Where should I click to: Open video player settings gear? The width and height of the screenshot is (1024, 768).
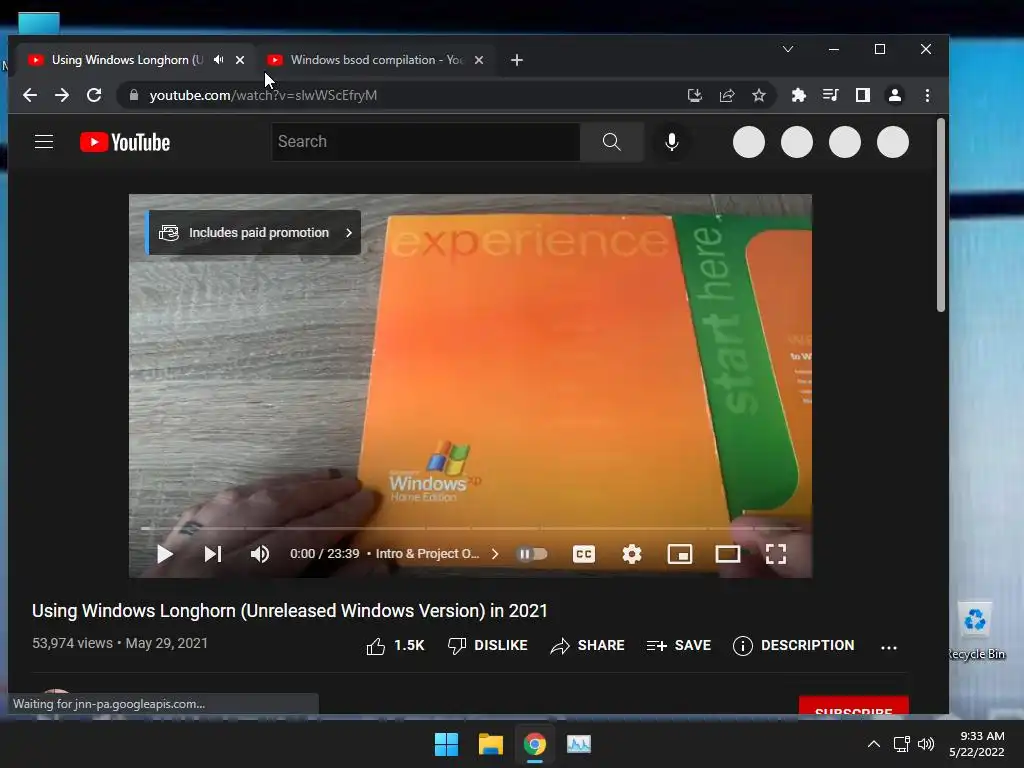point(632,554)
